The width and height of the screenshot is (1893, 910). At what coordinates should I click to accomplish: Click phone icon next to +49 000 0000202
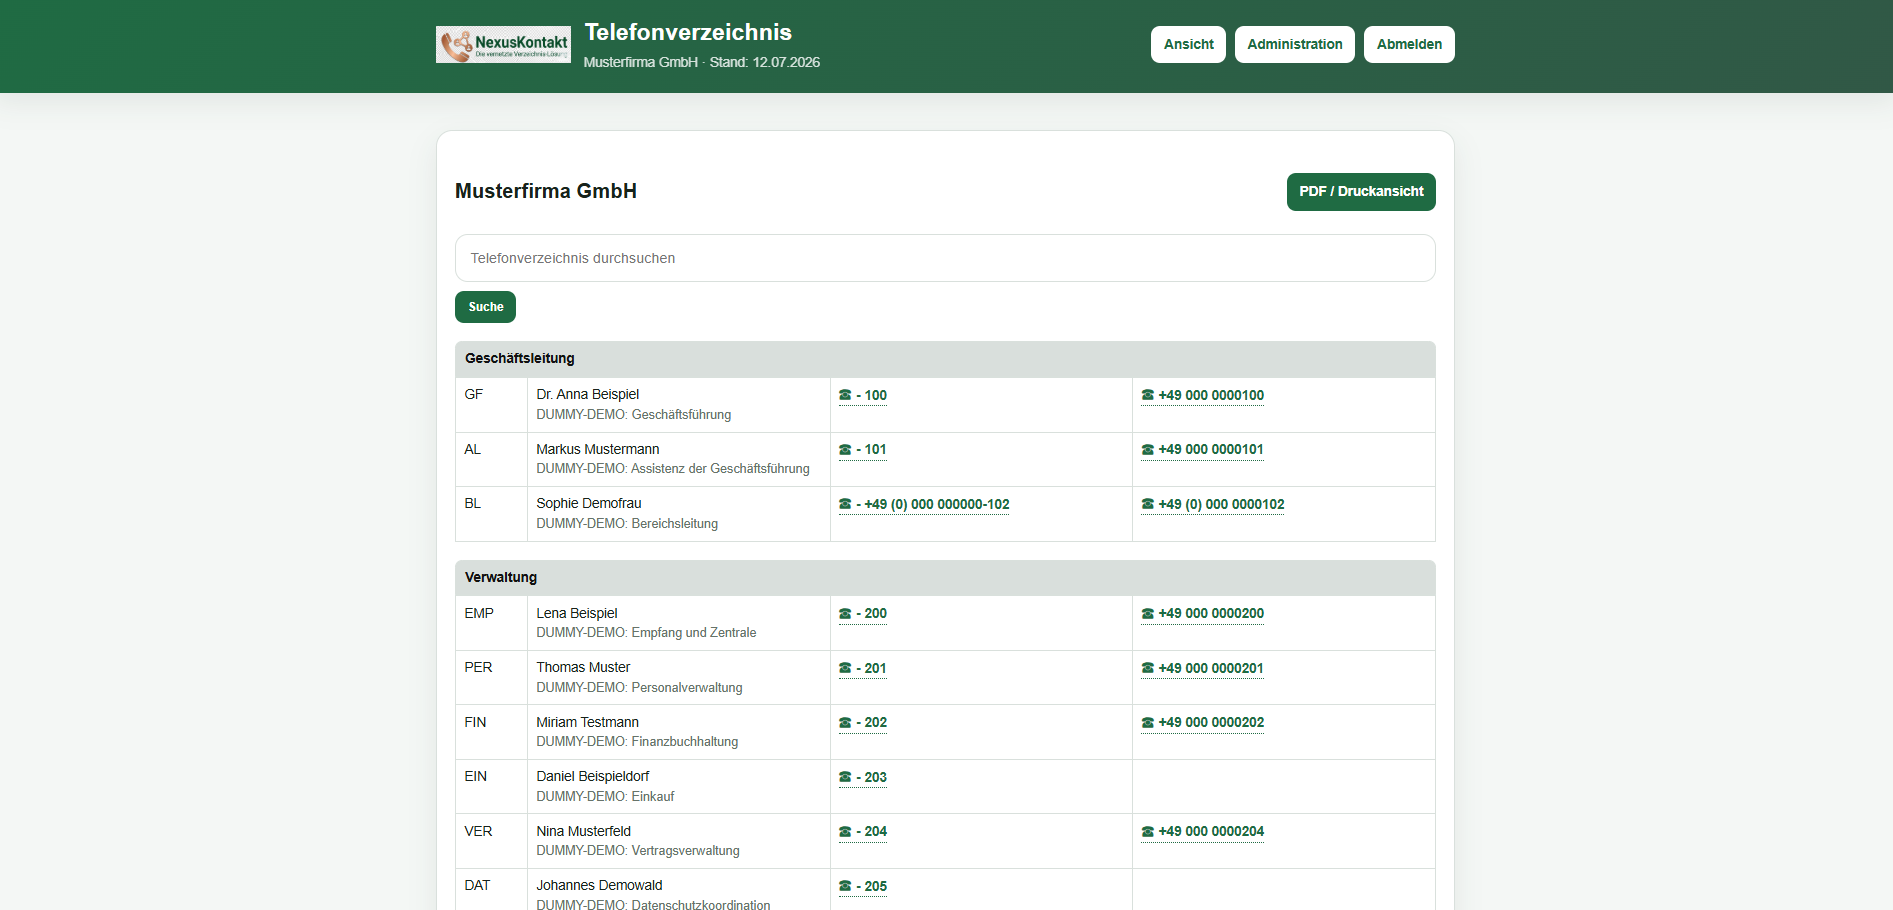[1148, 722]
